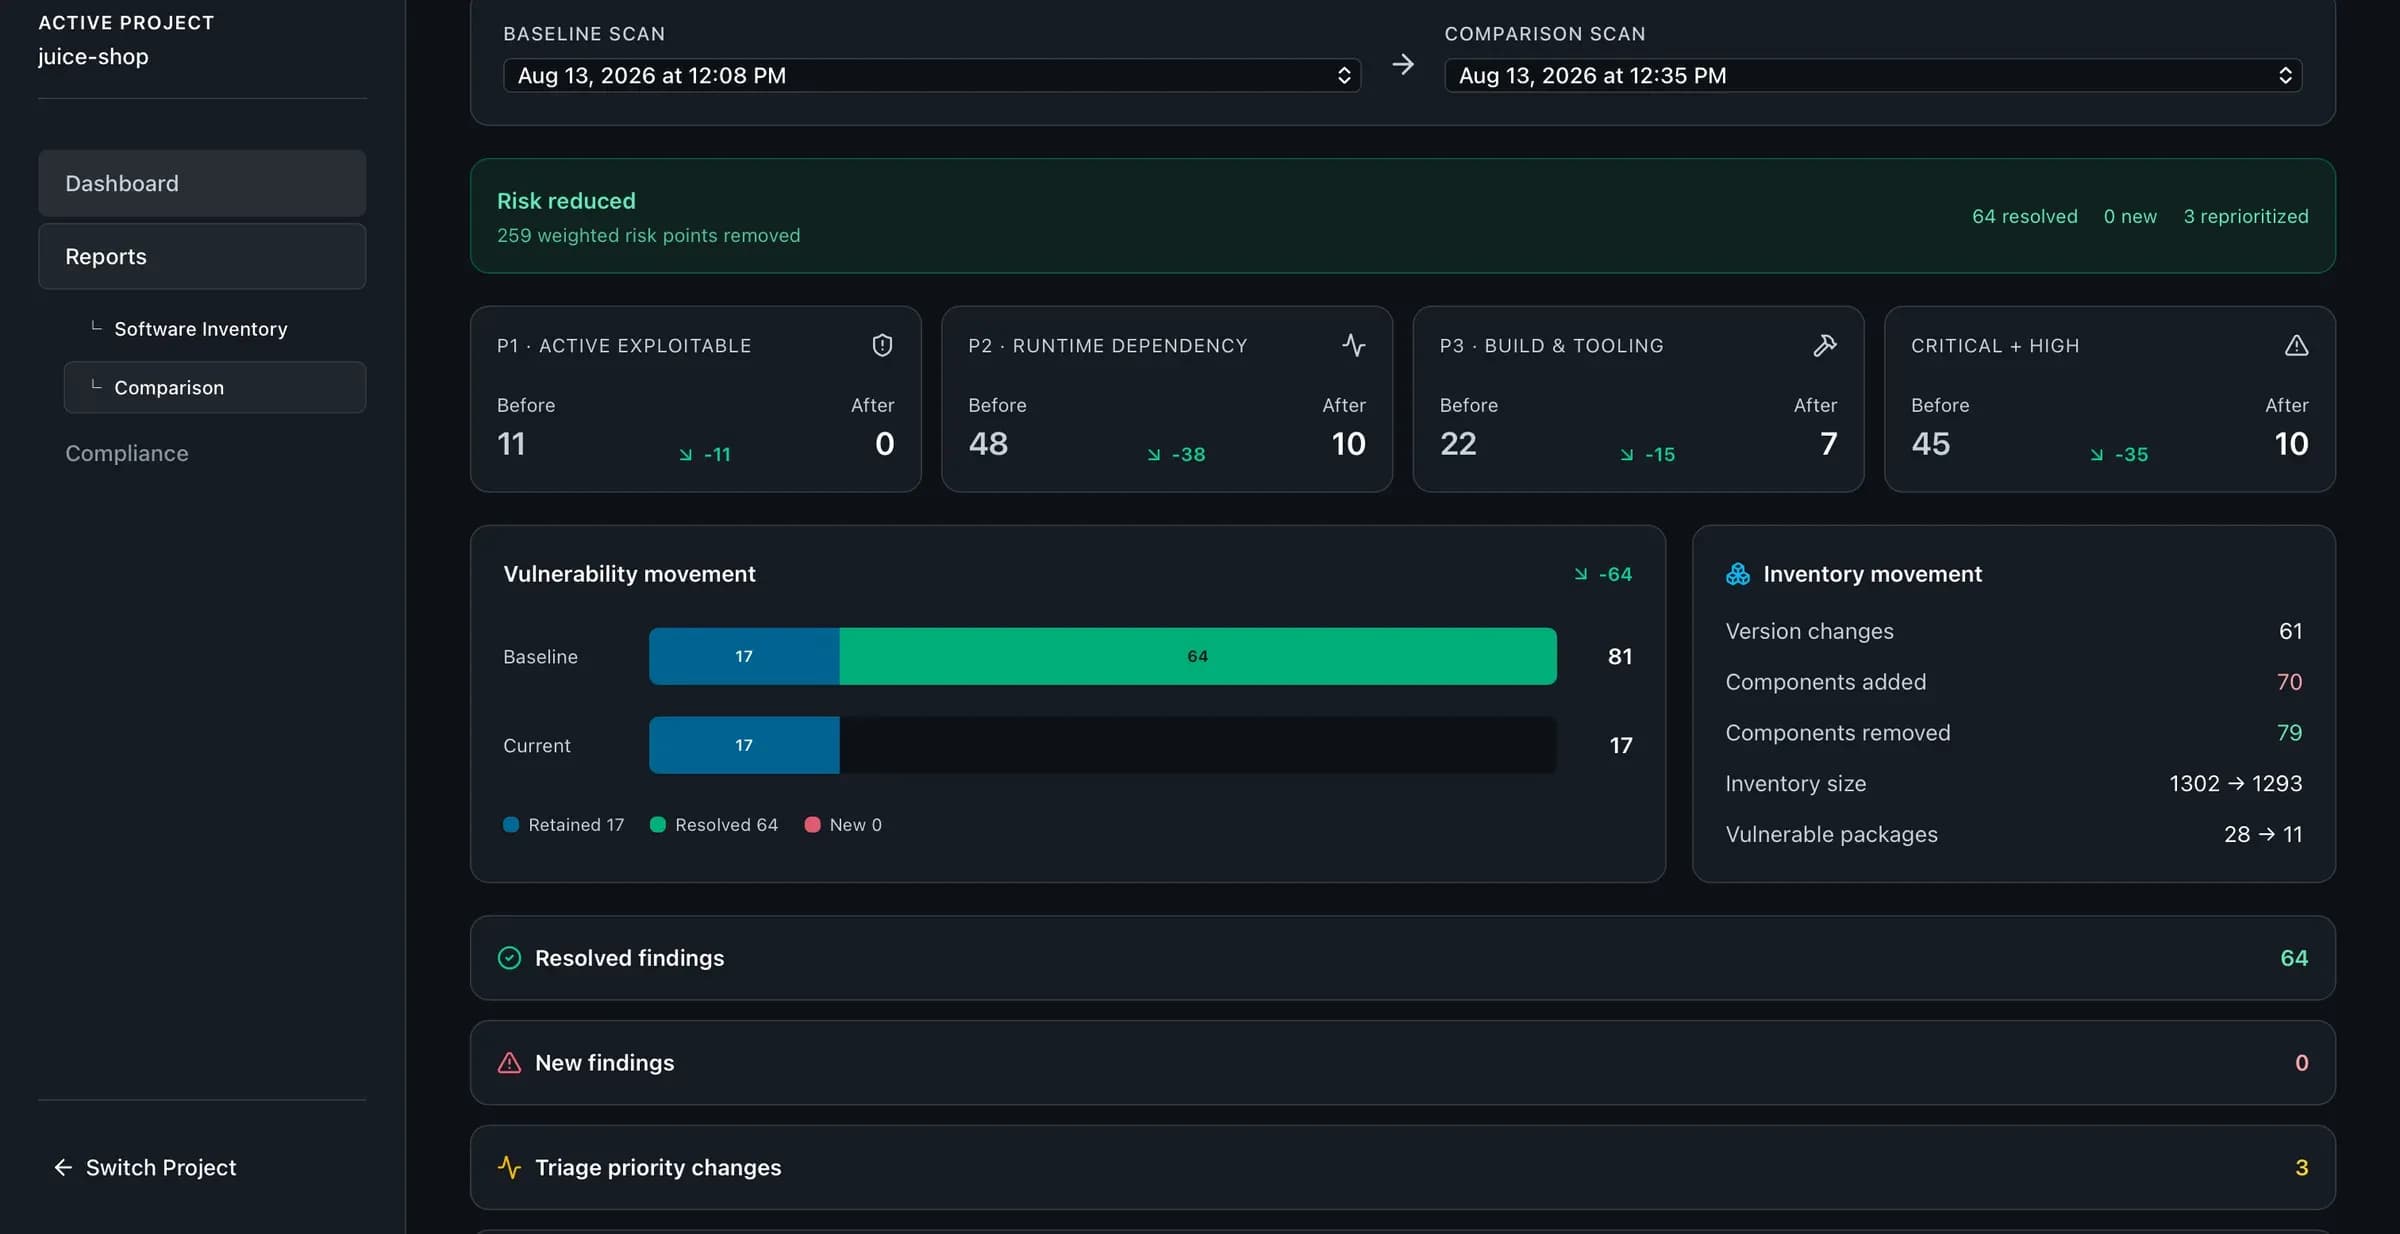The image size is (2400, 1234).
Task: Click the green check circle icon of Resolved findings
Action: point(509,958)
